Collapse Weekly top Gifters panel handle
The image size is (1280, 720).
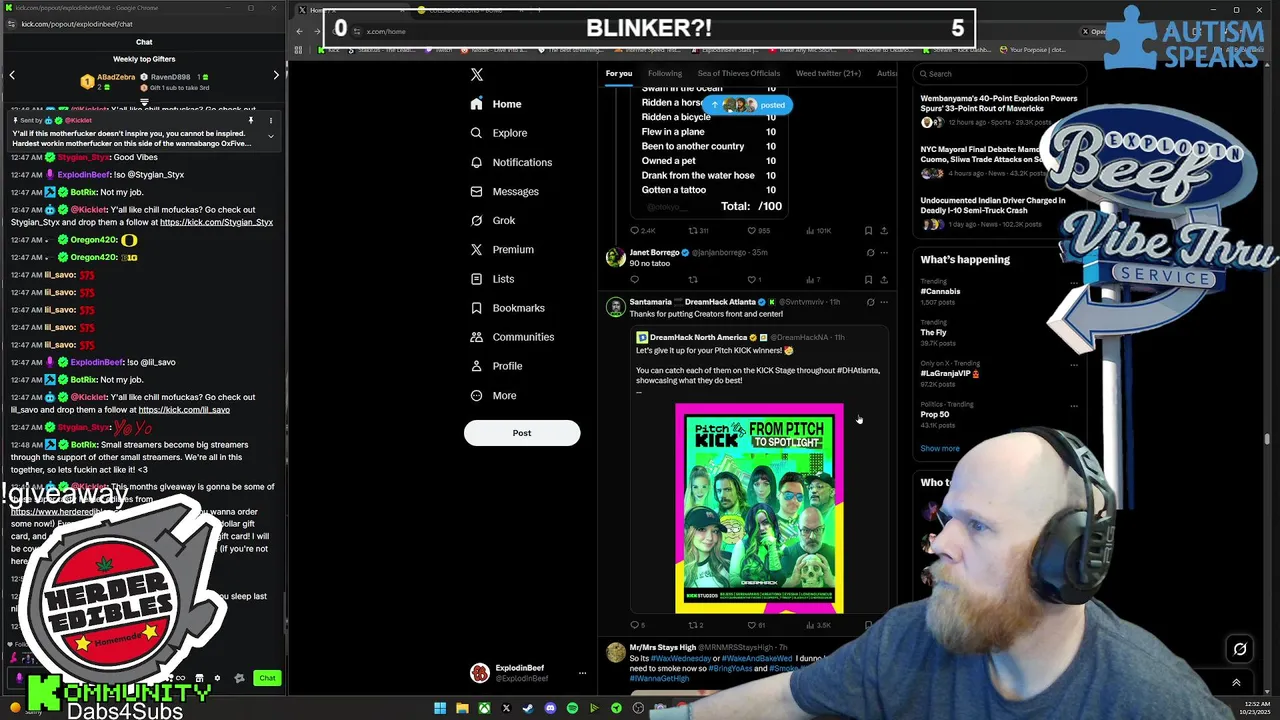tap(144, 102)
